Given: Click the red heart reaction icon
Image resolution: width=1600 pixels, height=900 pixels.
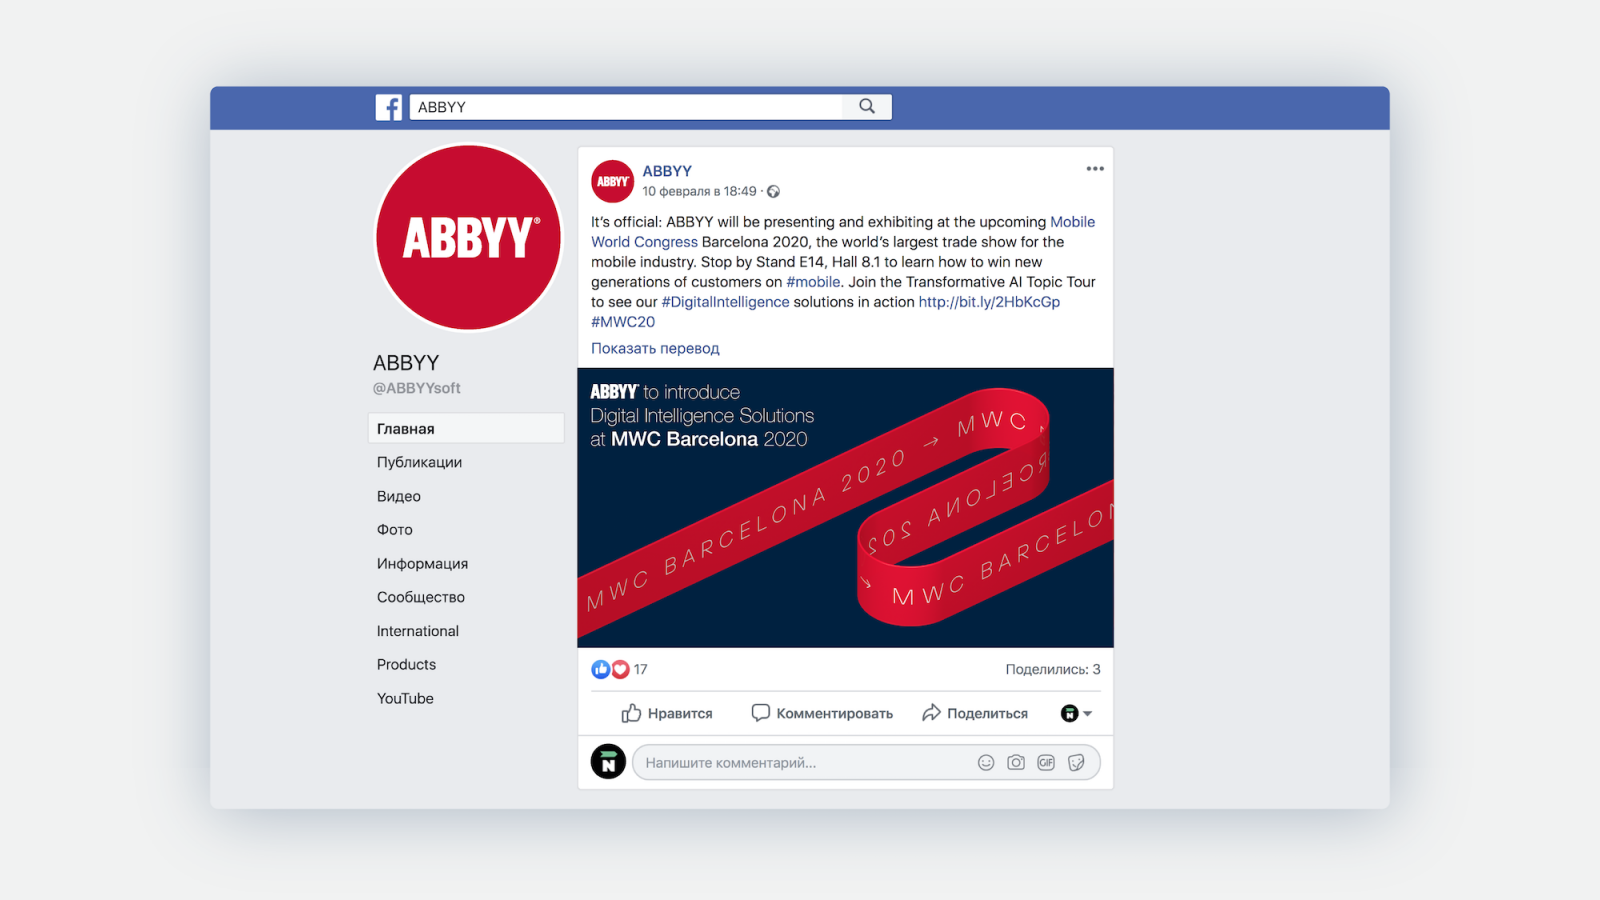Looking at the screenshot, I should [620, 670].
